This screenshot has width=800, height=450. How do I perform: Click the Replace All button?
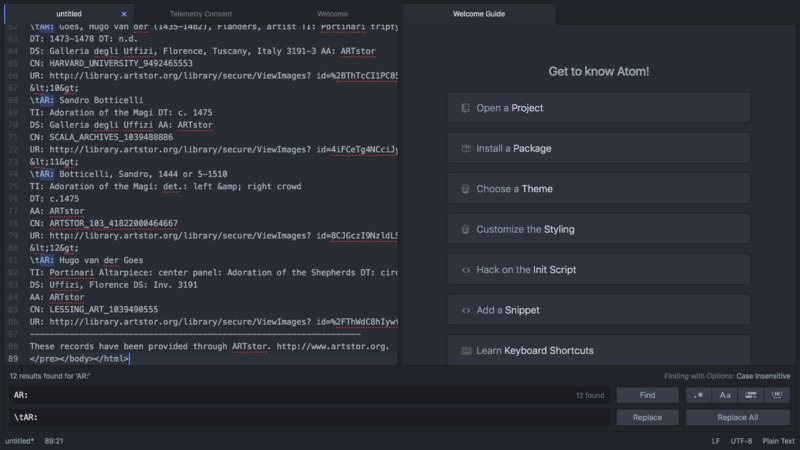pyautogui.click(x=738, y=417)
